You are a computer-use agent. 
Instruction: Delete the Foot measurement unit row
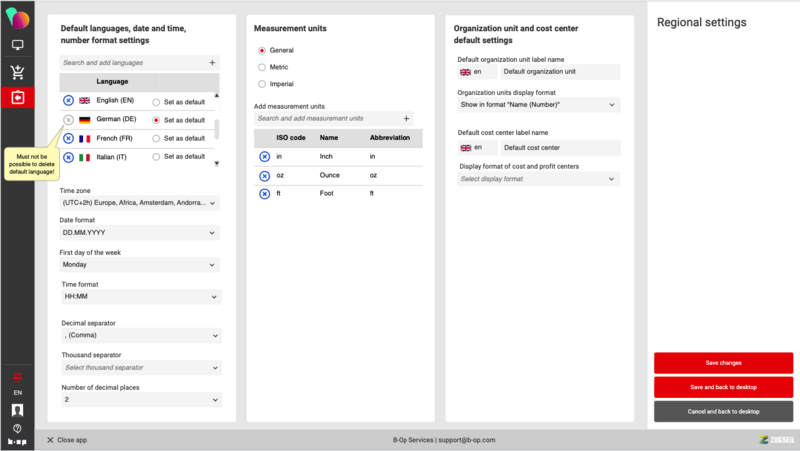click(x=264, y=193)
